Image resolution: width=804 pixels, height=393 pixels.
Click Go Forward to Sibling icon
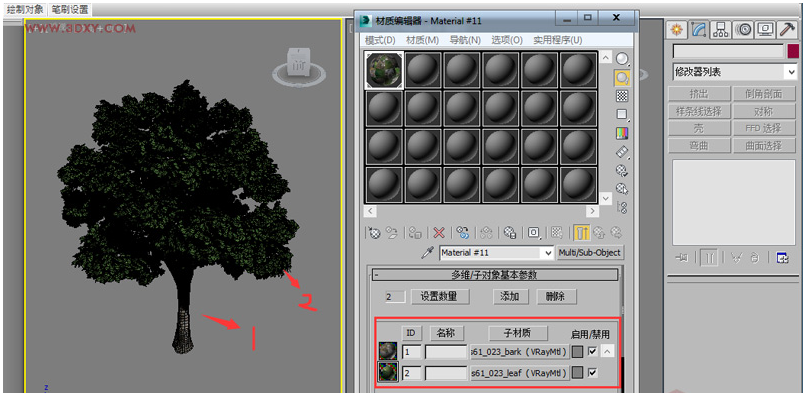point(616,233)
